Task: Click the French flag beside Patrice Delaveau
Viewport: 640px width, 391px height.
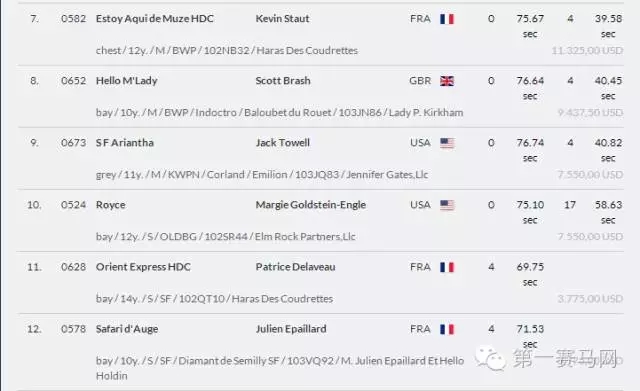Action: (447, 267)
